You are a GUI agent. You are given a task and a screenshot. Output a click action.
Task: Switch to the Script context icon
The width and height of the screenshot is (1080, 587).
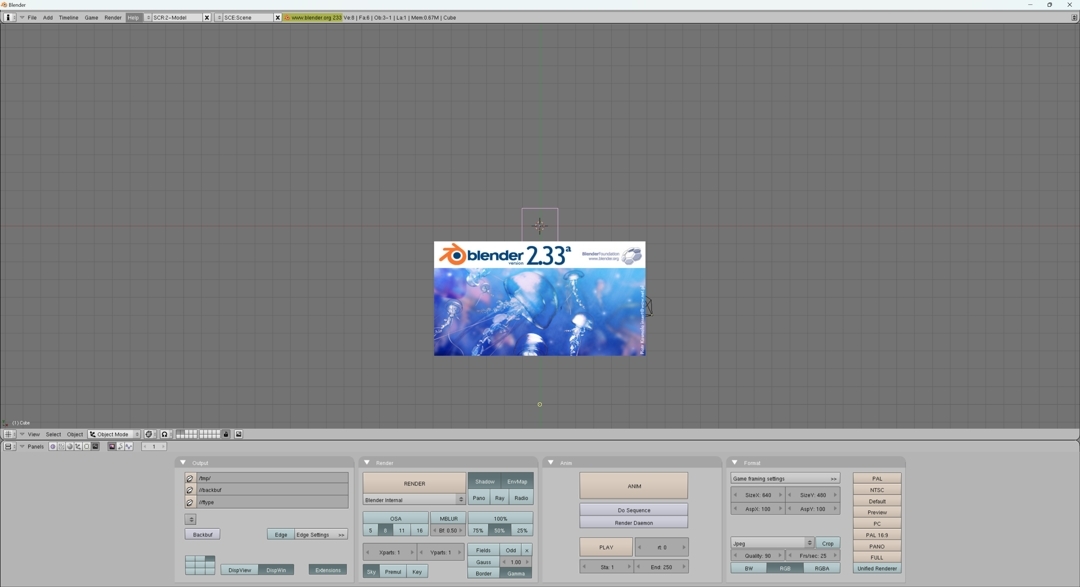coord(61,446)
